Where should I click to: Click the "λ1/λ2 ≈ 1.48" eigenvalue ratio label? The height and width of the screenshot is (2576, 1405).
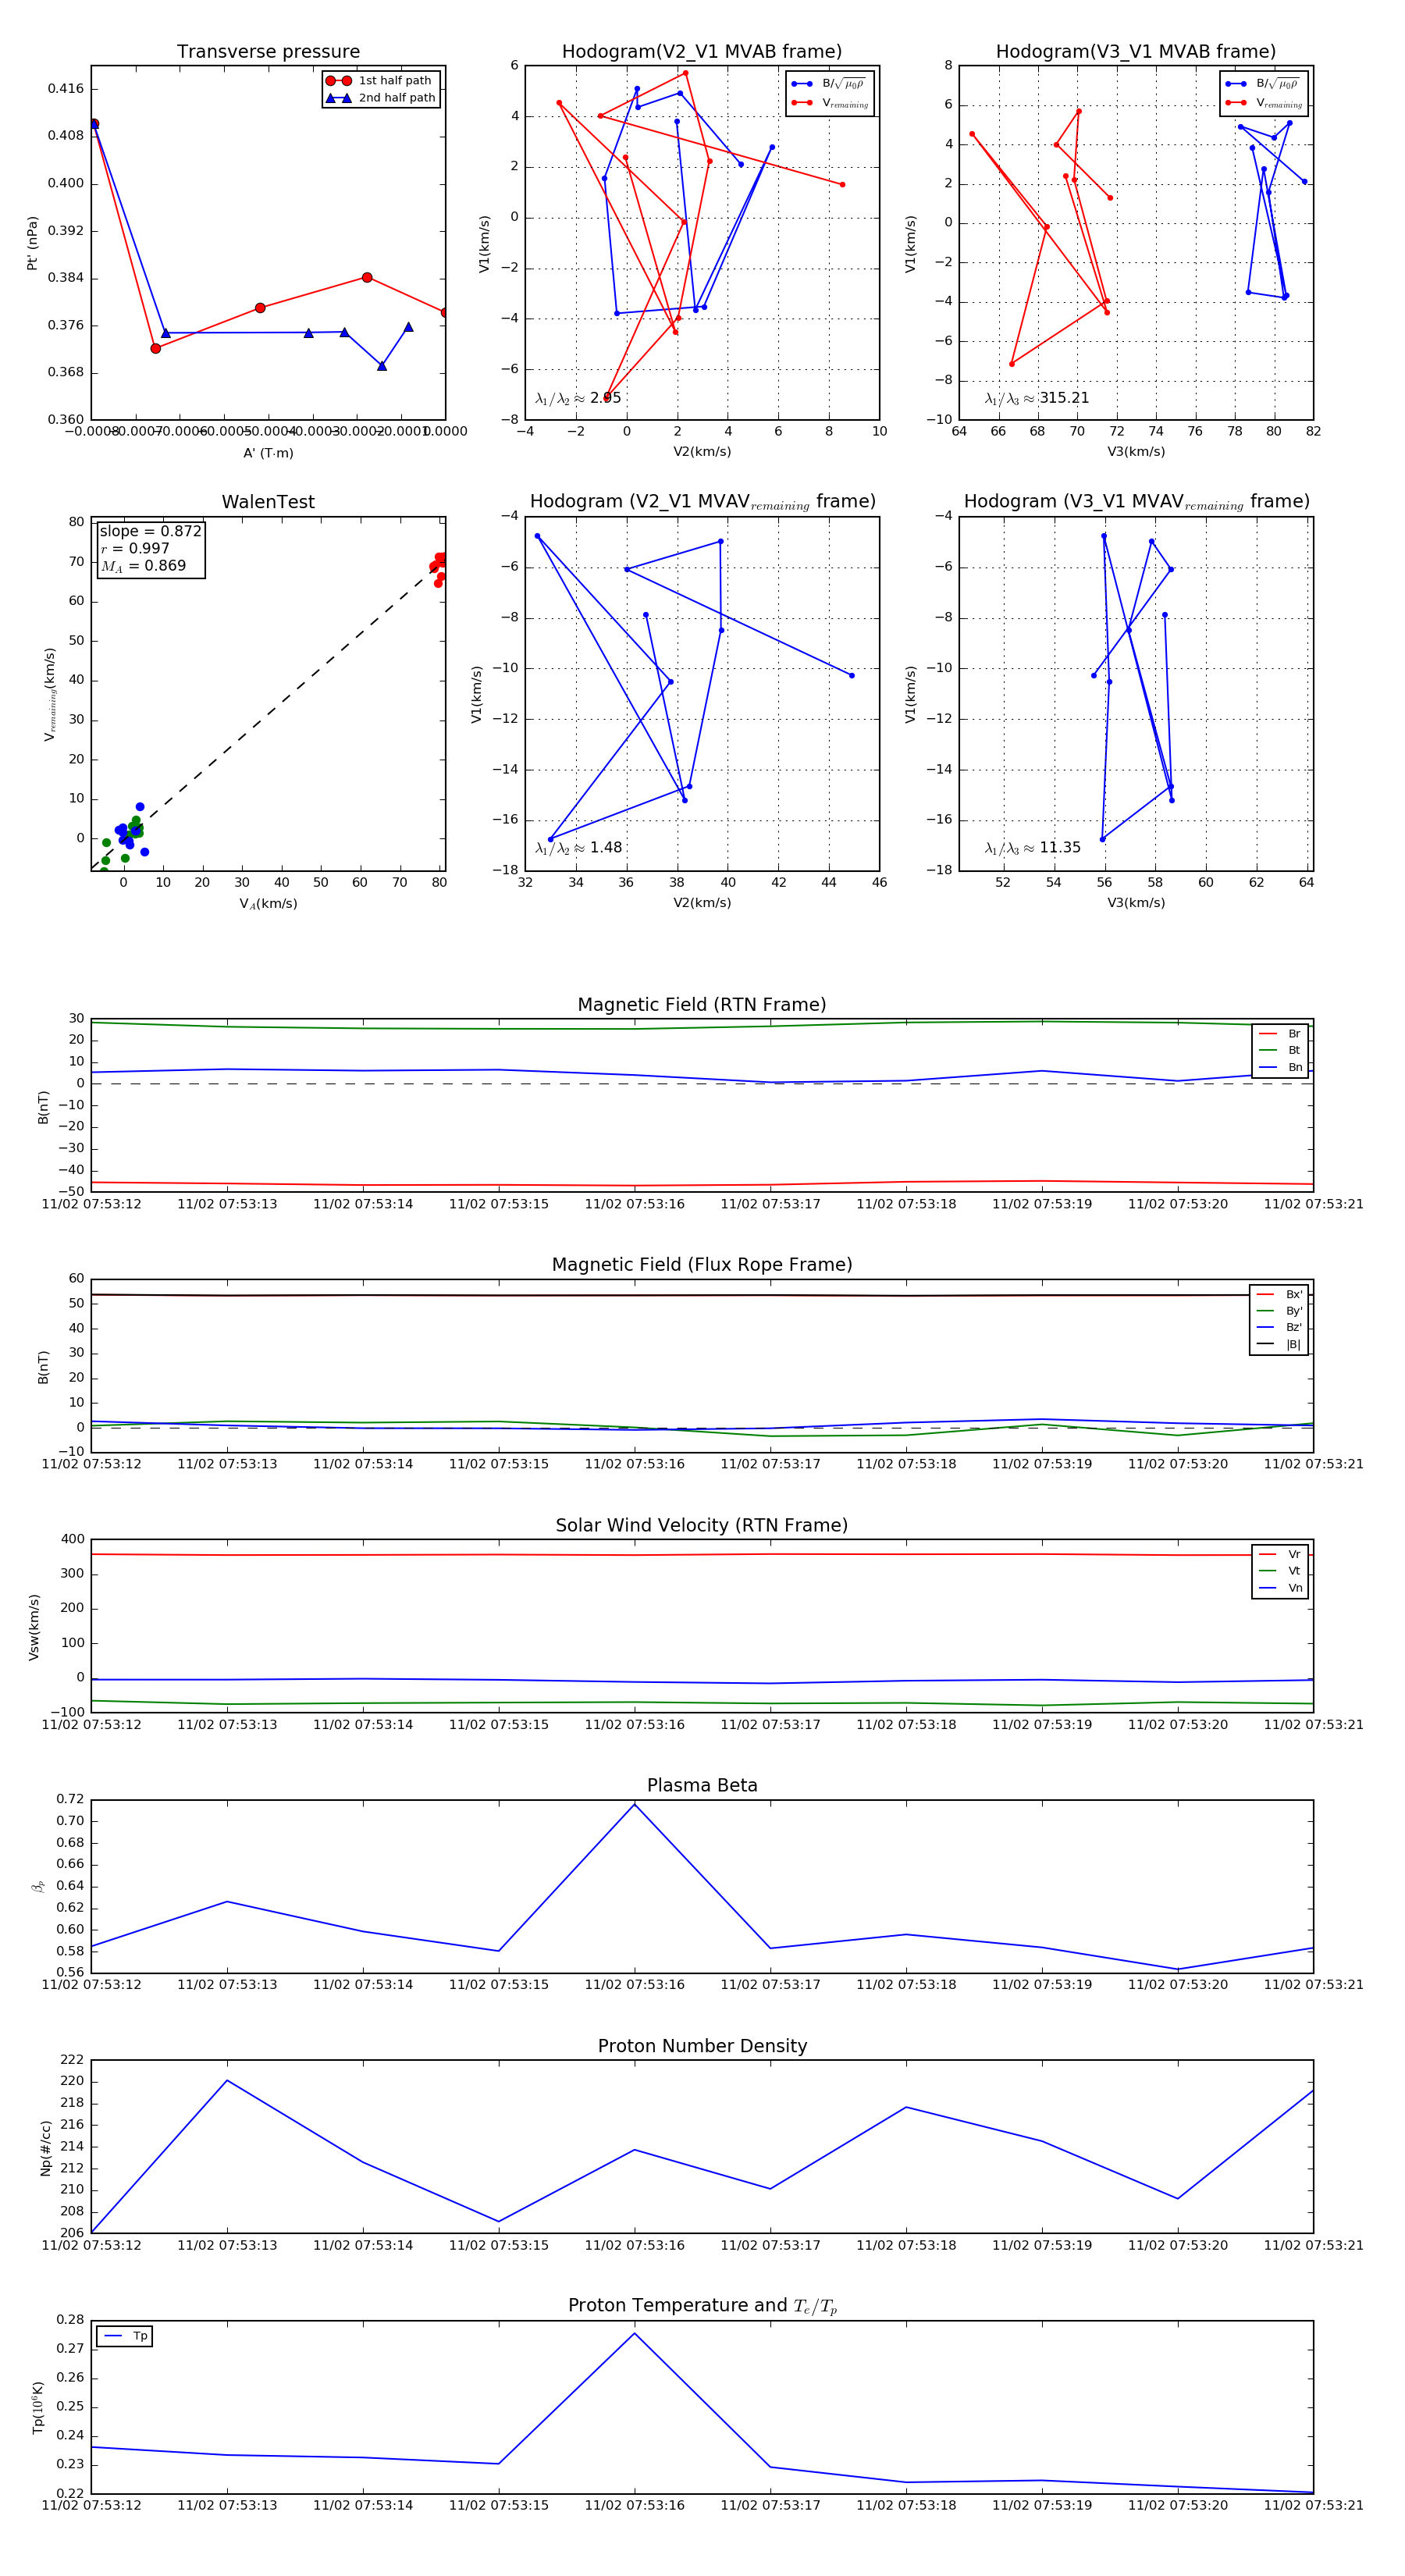578,848
